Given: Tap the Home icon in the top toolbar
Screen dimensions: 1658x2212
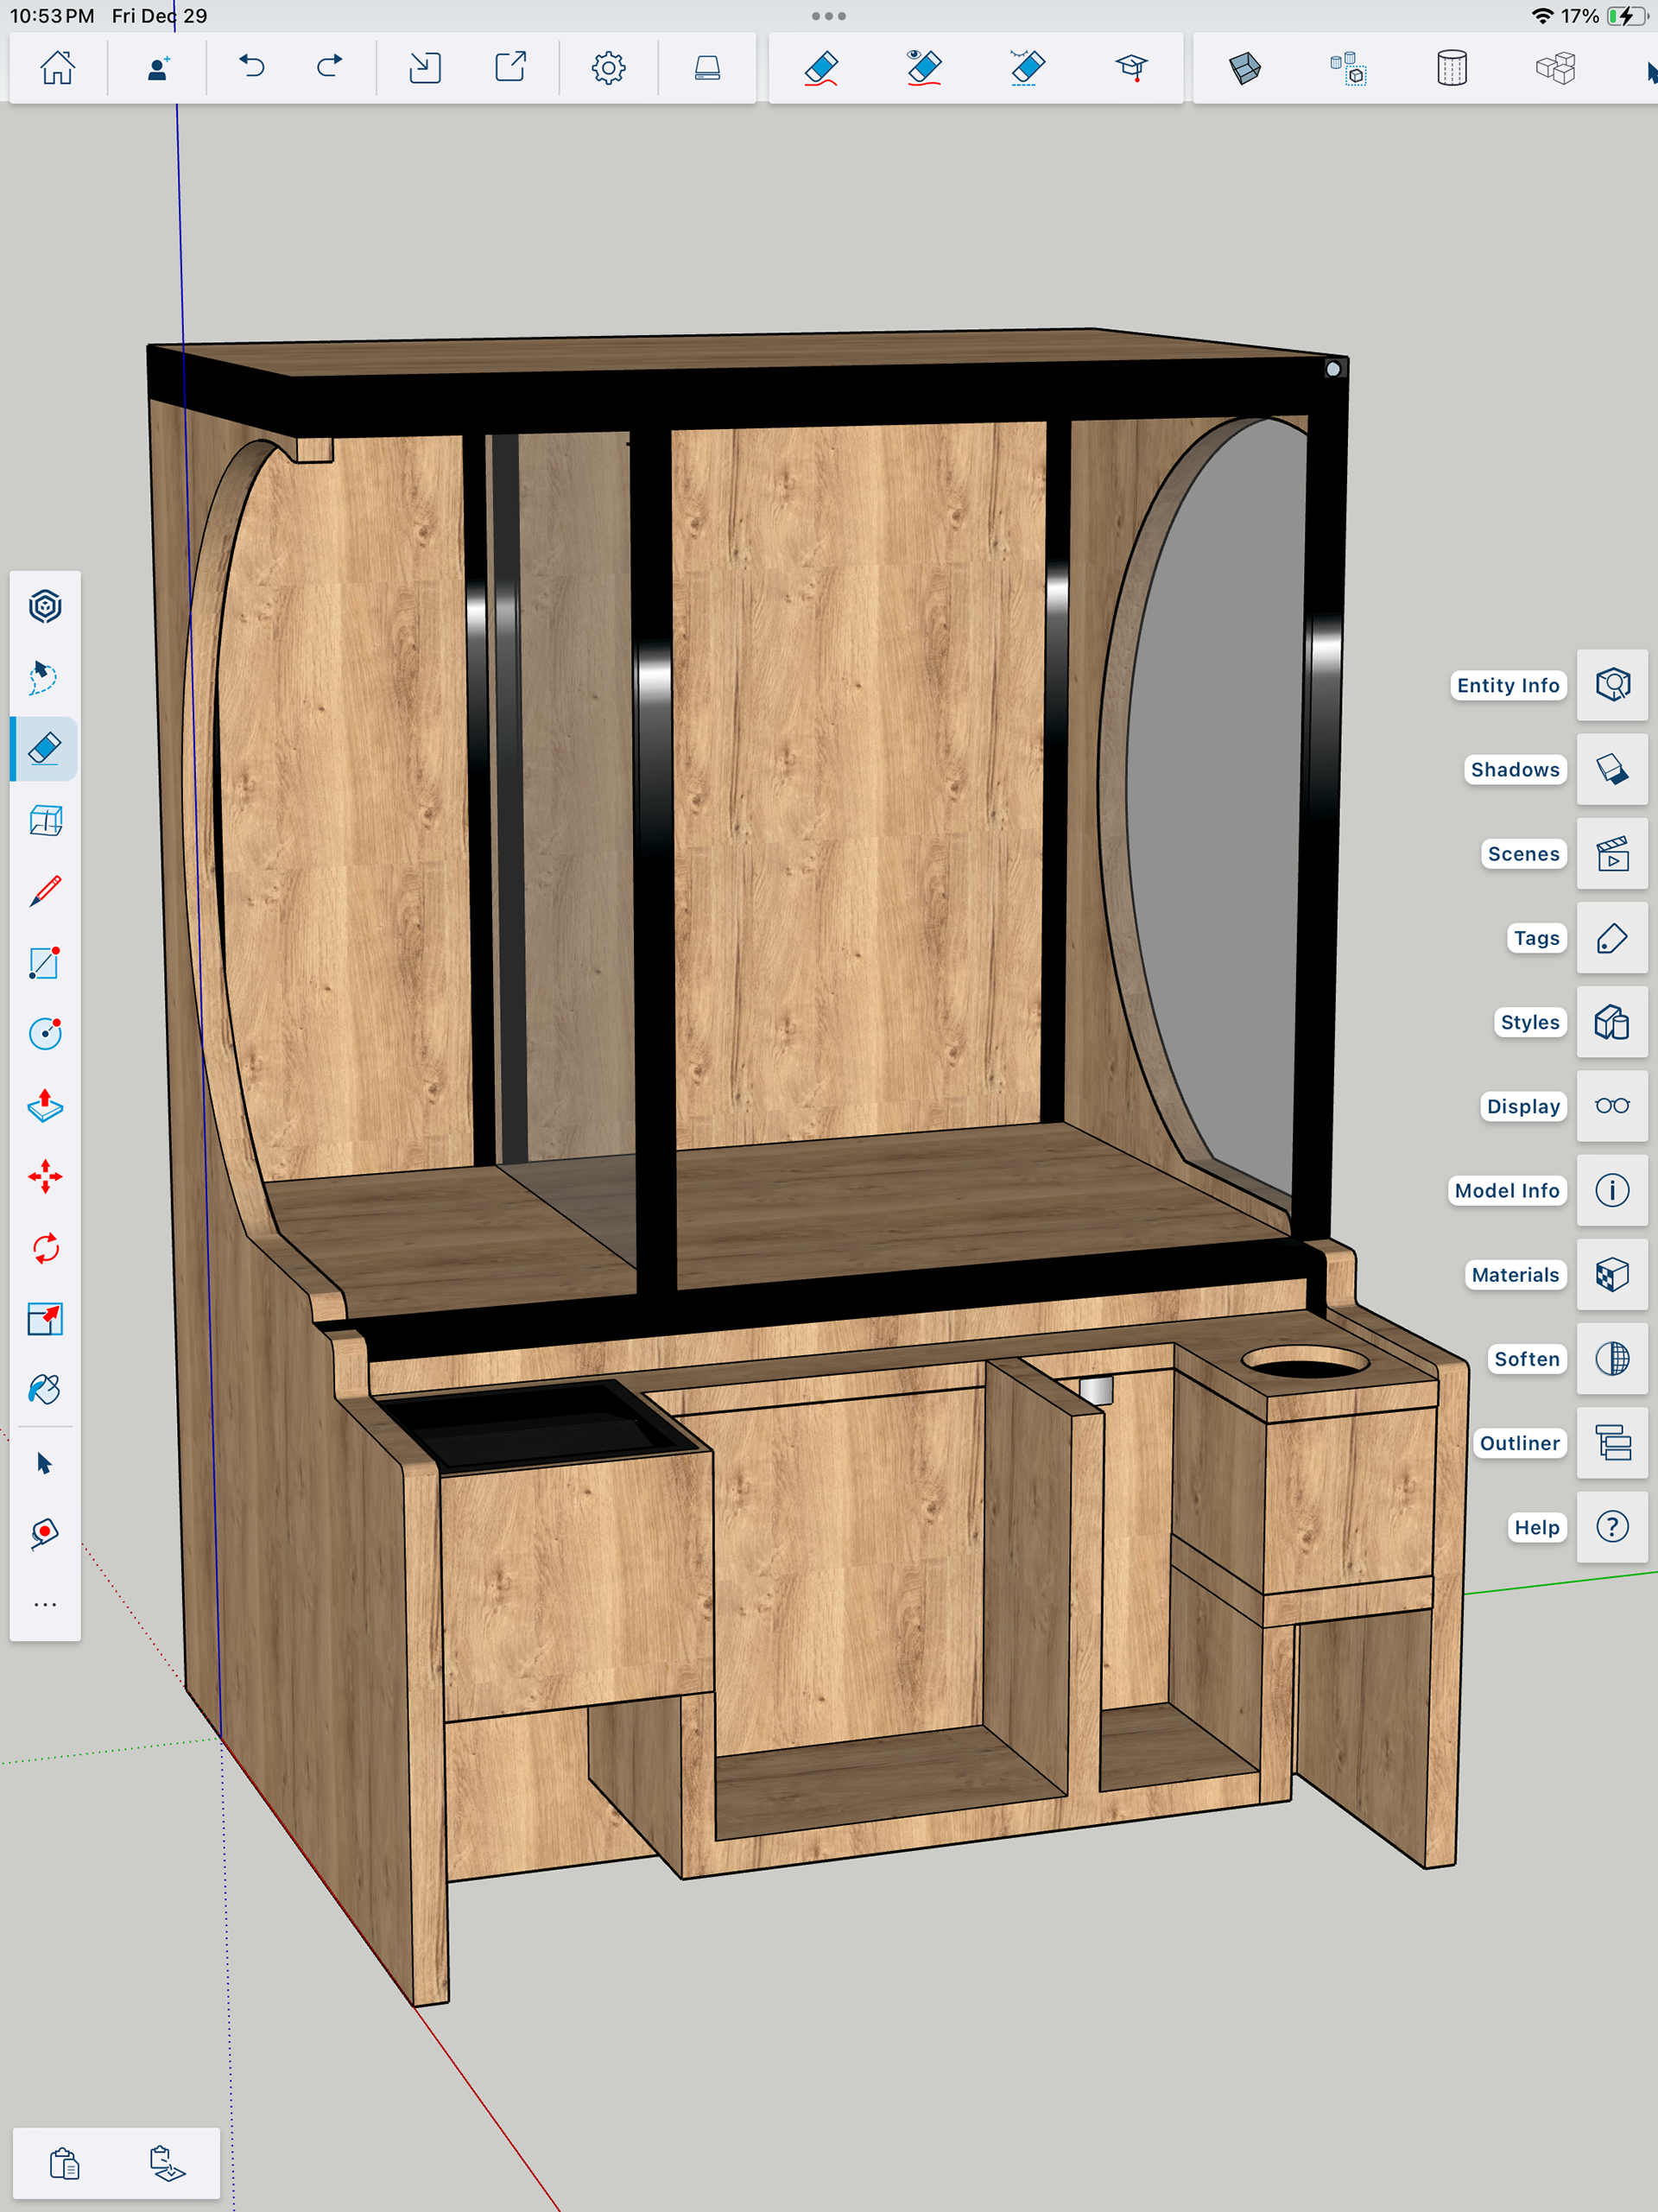Looking at the screenshot, I should coord(57,68).
